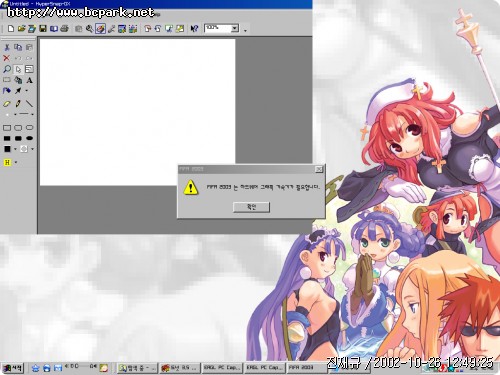Viewport: 500px width, 375px height.
Task: Open dropdown arrow beside yellow H highlighter
Action: point(16,162)
